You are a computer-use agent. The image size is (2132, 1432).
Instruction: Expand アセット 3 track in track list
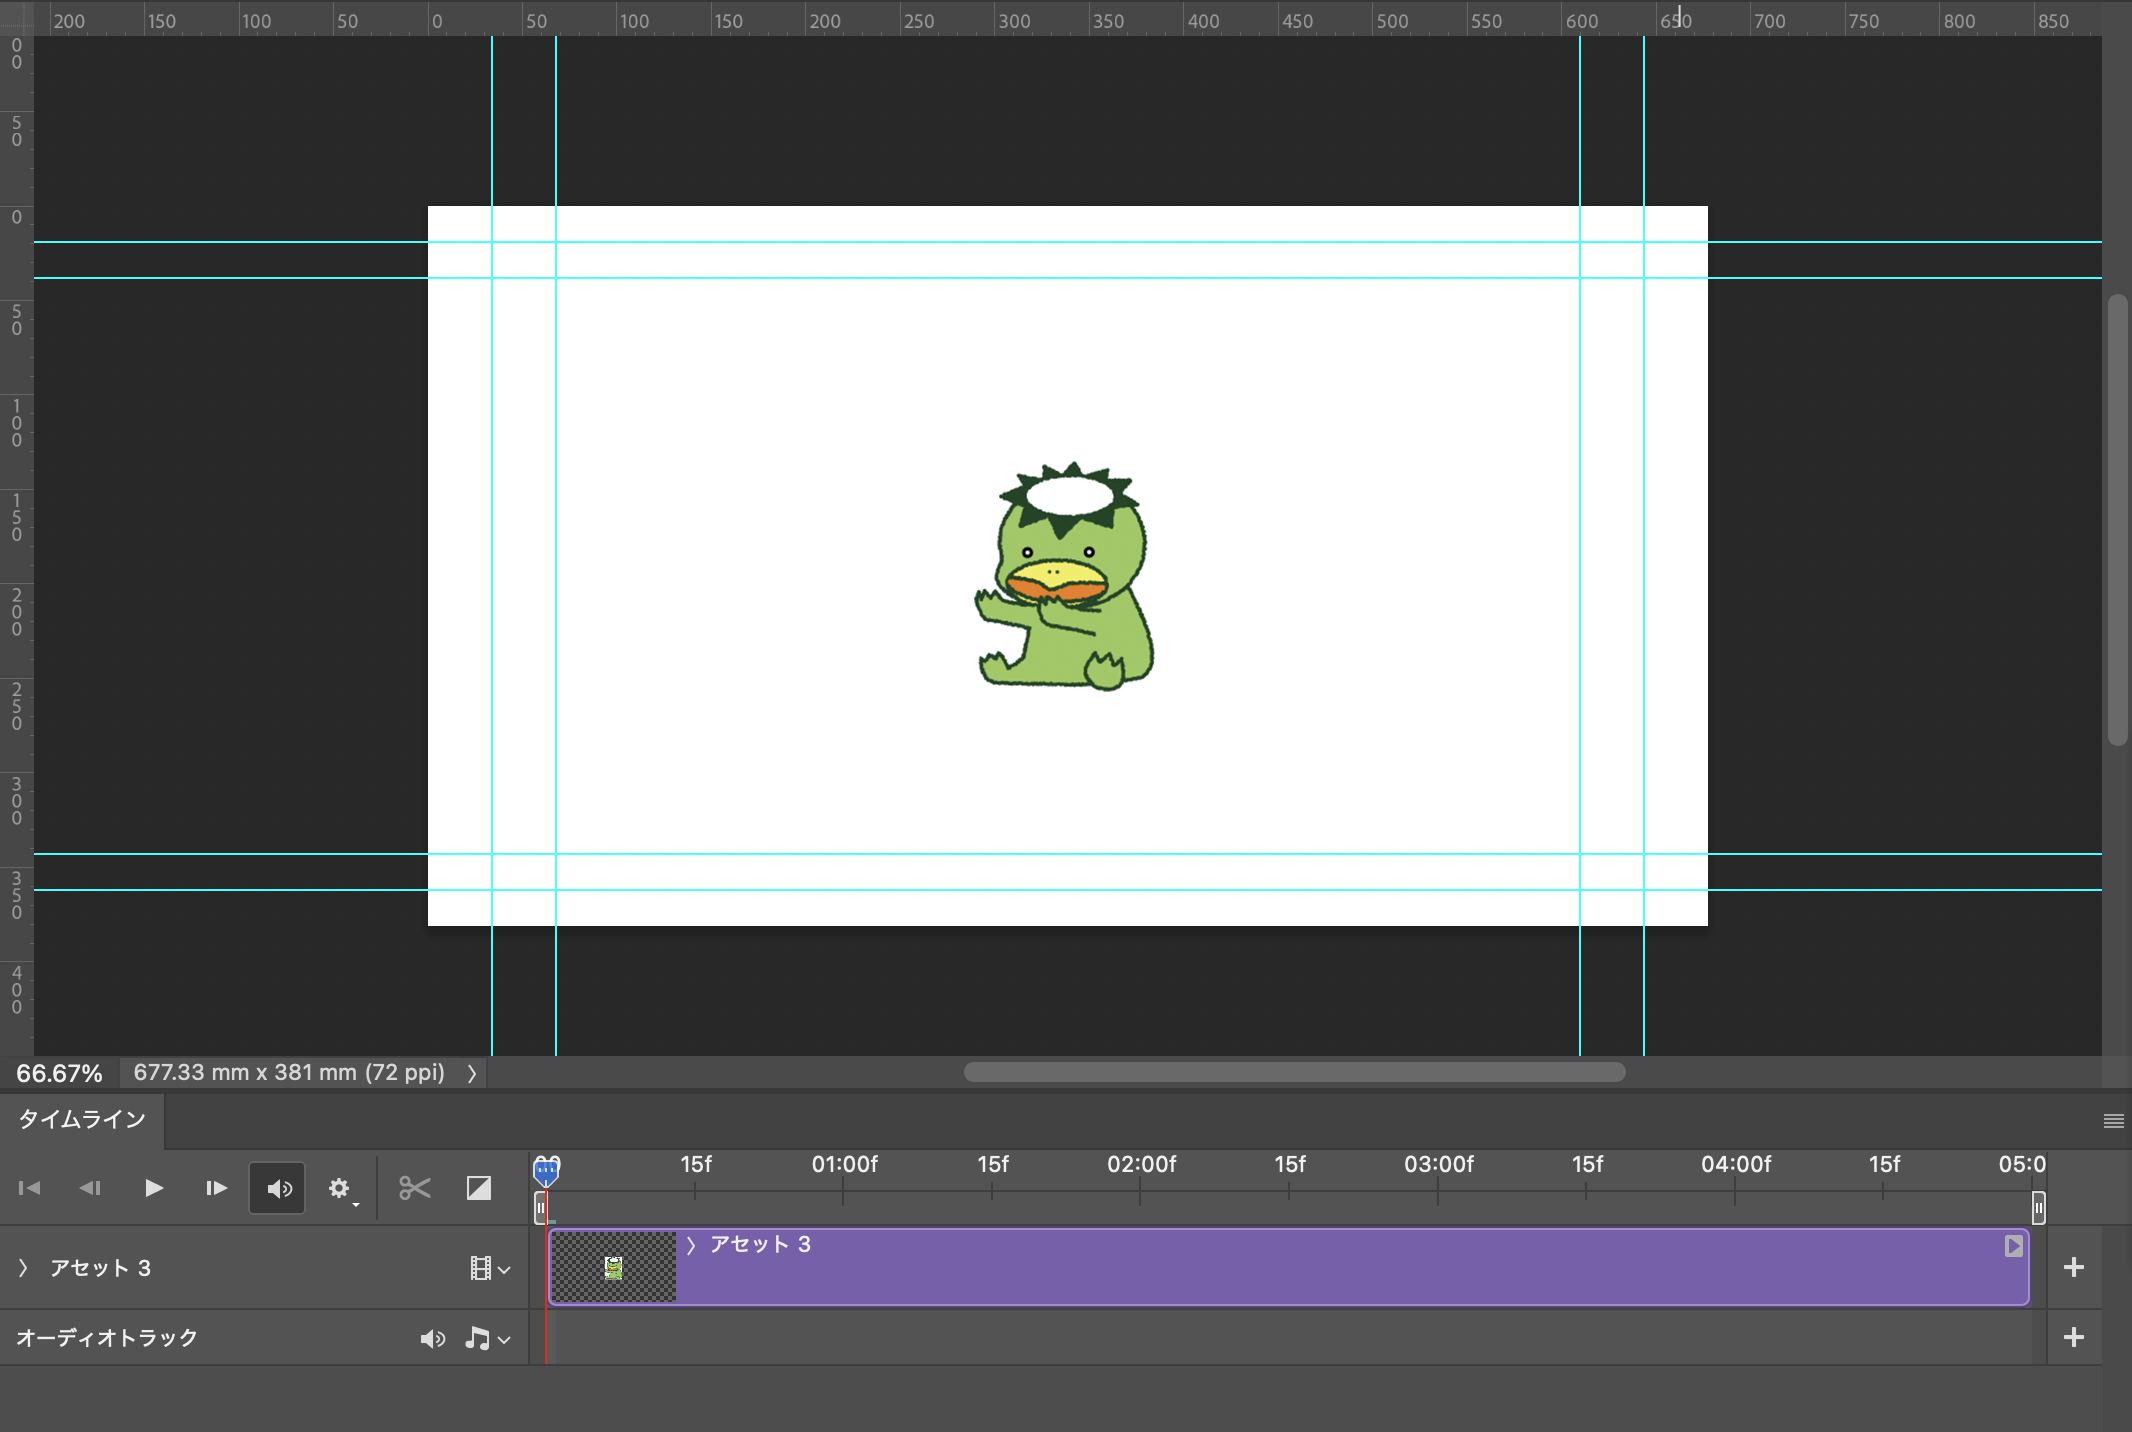pos(23,1268)
